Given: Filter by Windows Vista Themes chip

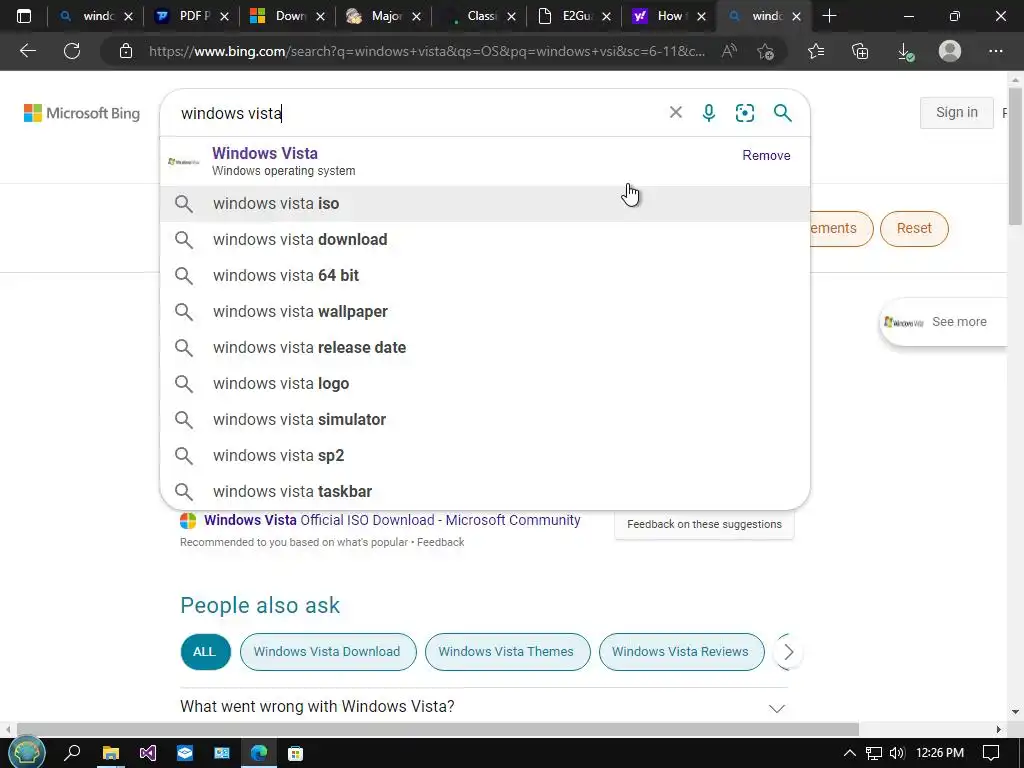Looking at the screenshot, I should coord(507,652).
